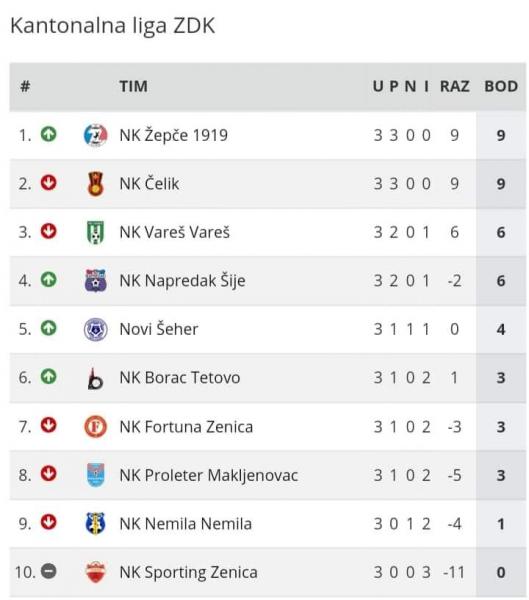The height and width of the screenshot is (600, 529).
Task: Click the NK Čelik club crest
Action: point(95,184)
